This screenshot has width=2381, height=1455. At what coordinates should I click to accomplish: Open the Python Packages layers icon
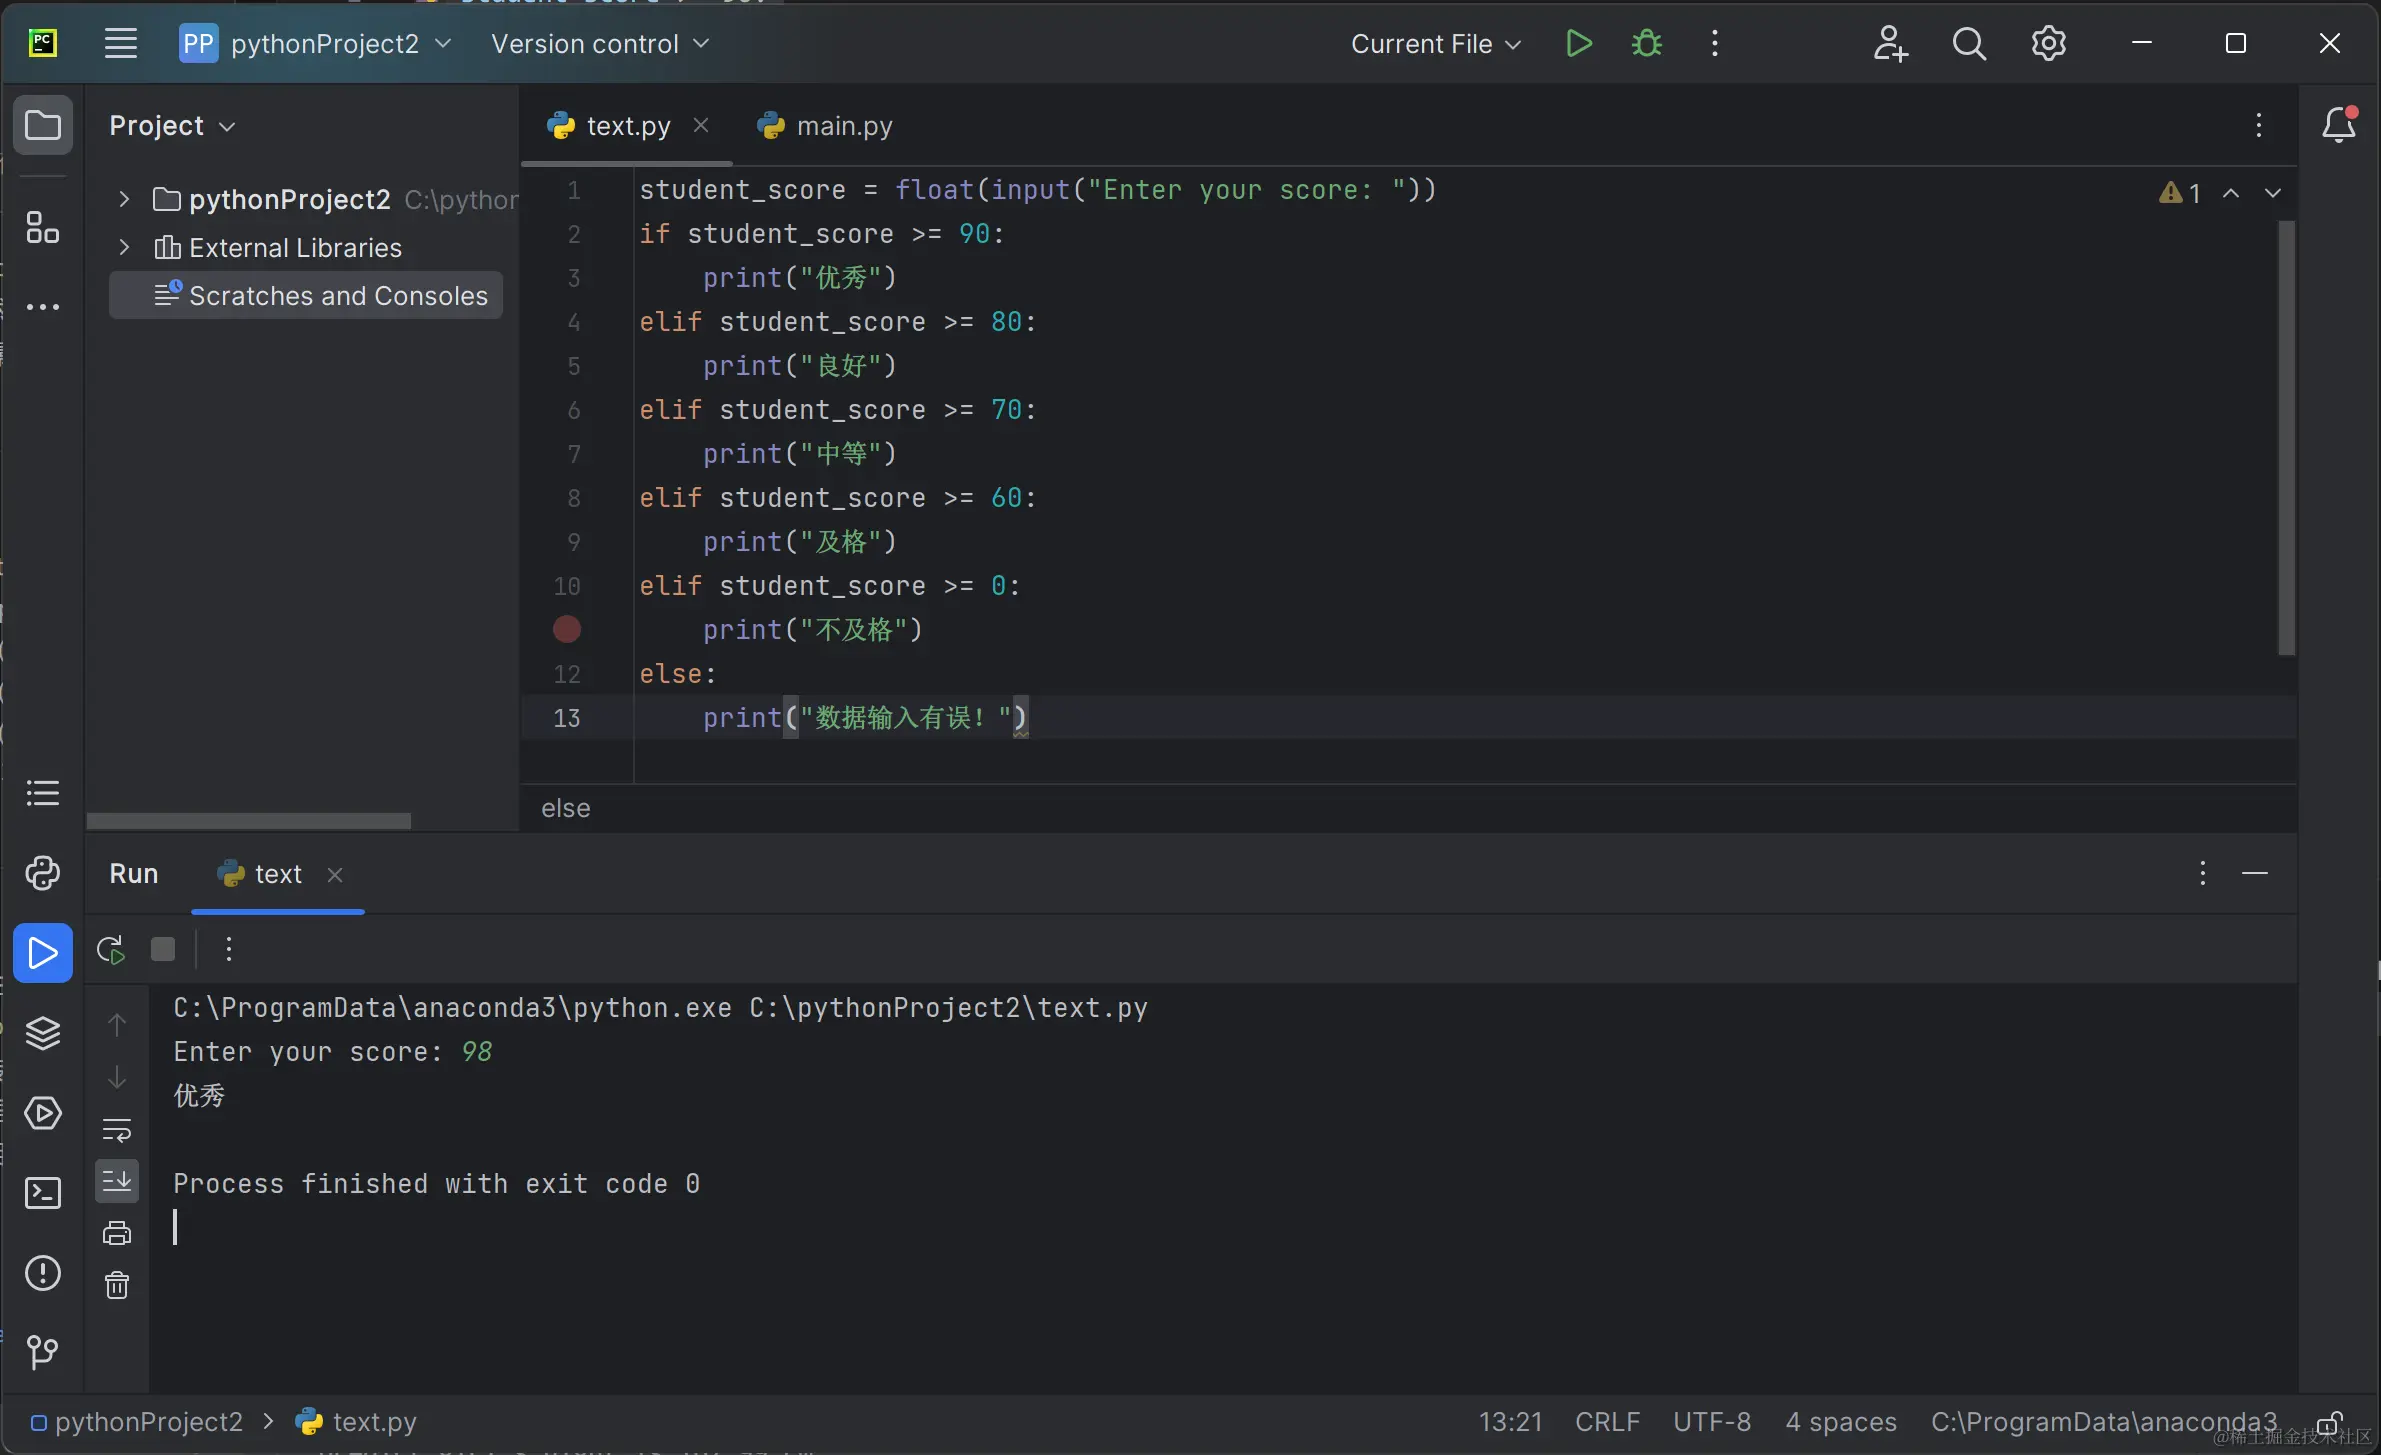point(42,1033)
